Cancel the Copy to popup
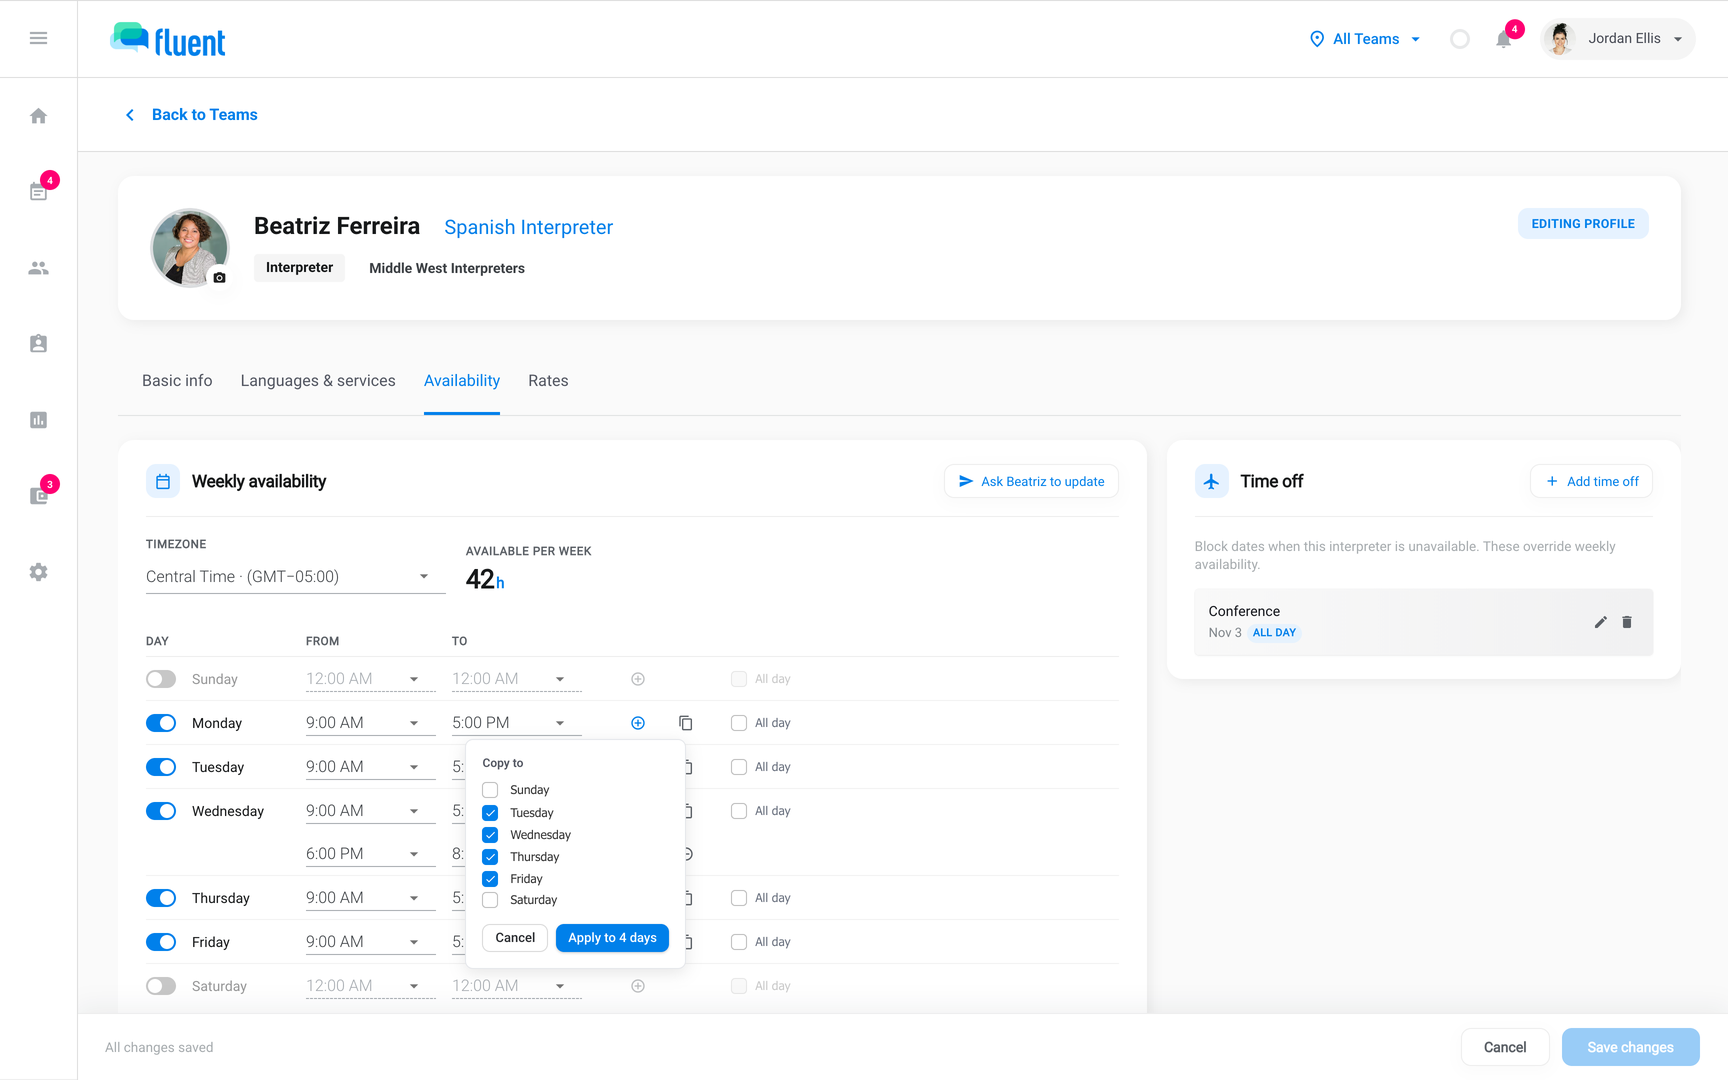Screen dimensions: 1728x1080 pos(515,938)
